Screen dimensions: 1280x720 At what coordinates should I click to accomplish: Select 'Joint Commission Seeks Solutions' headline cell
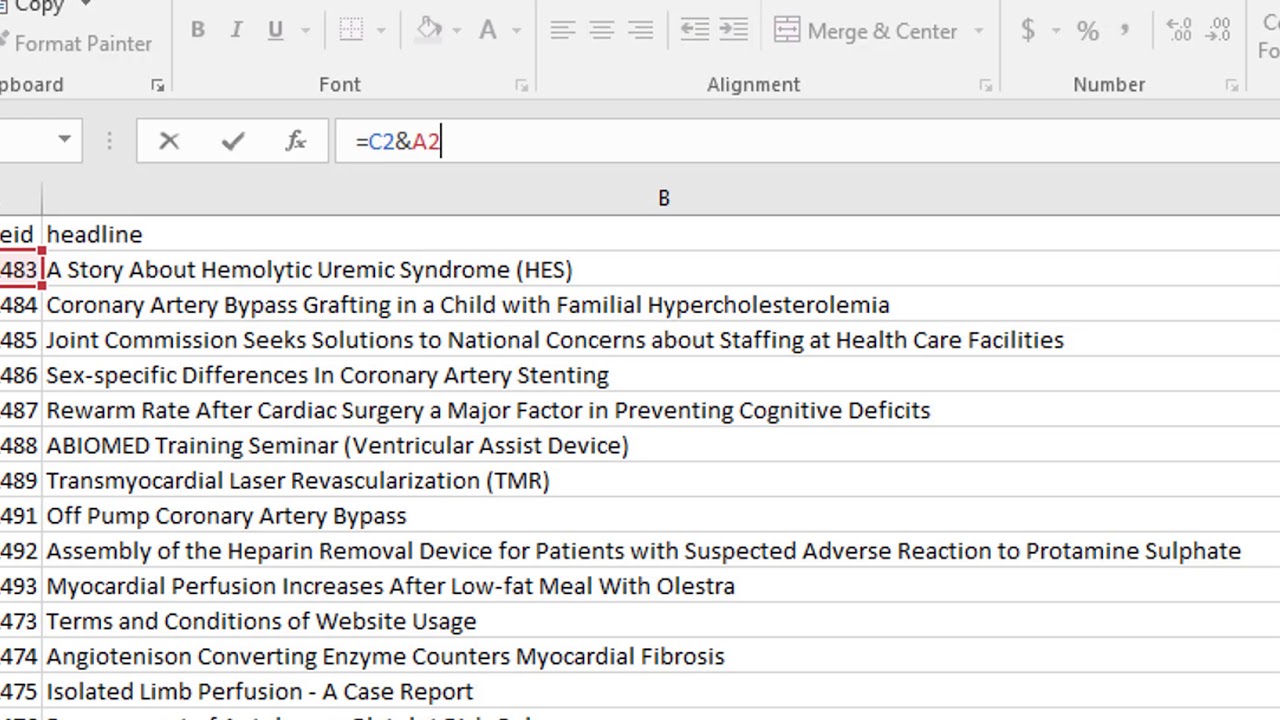click(662, 340)
